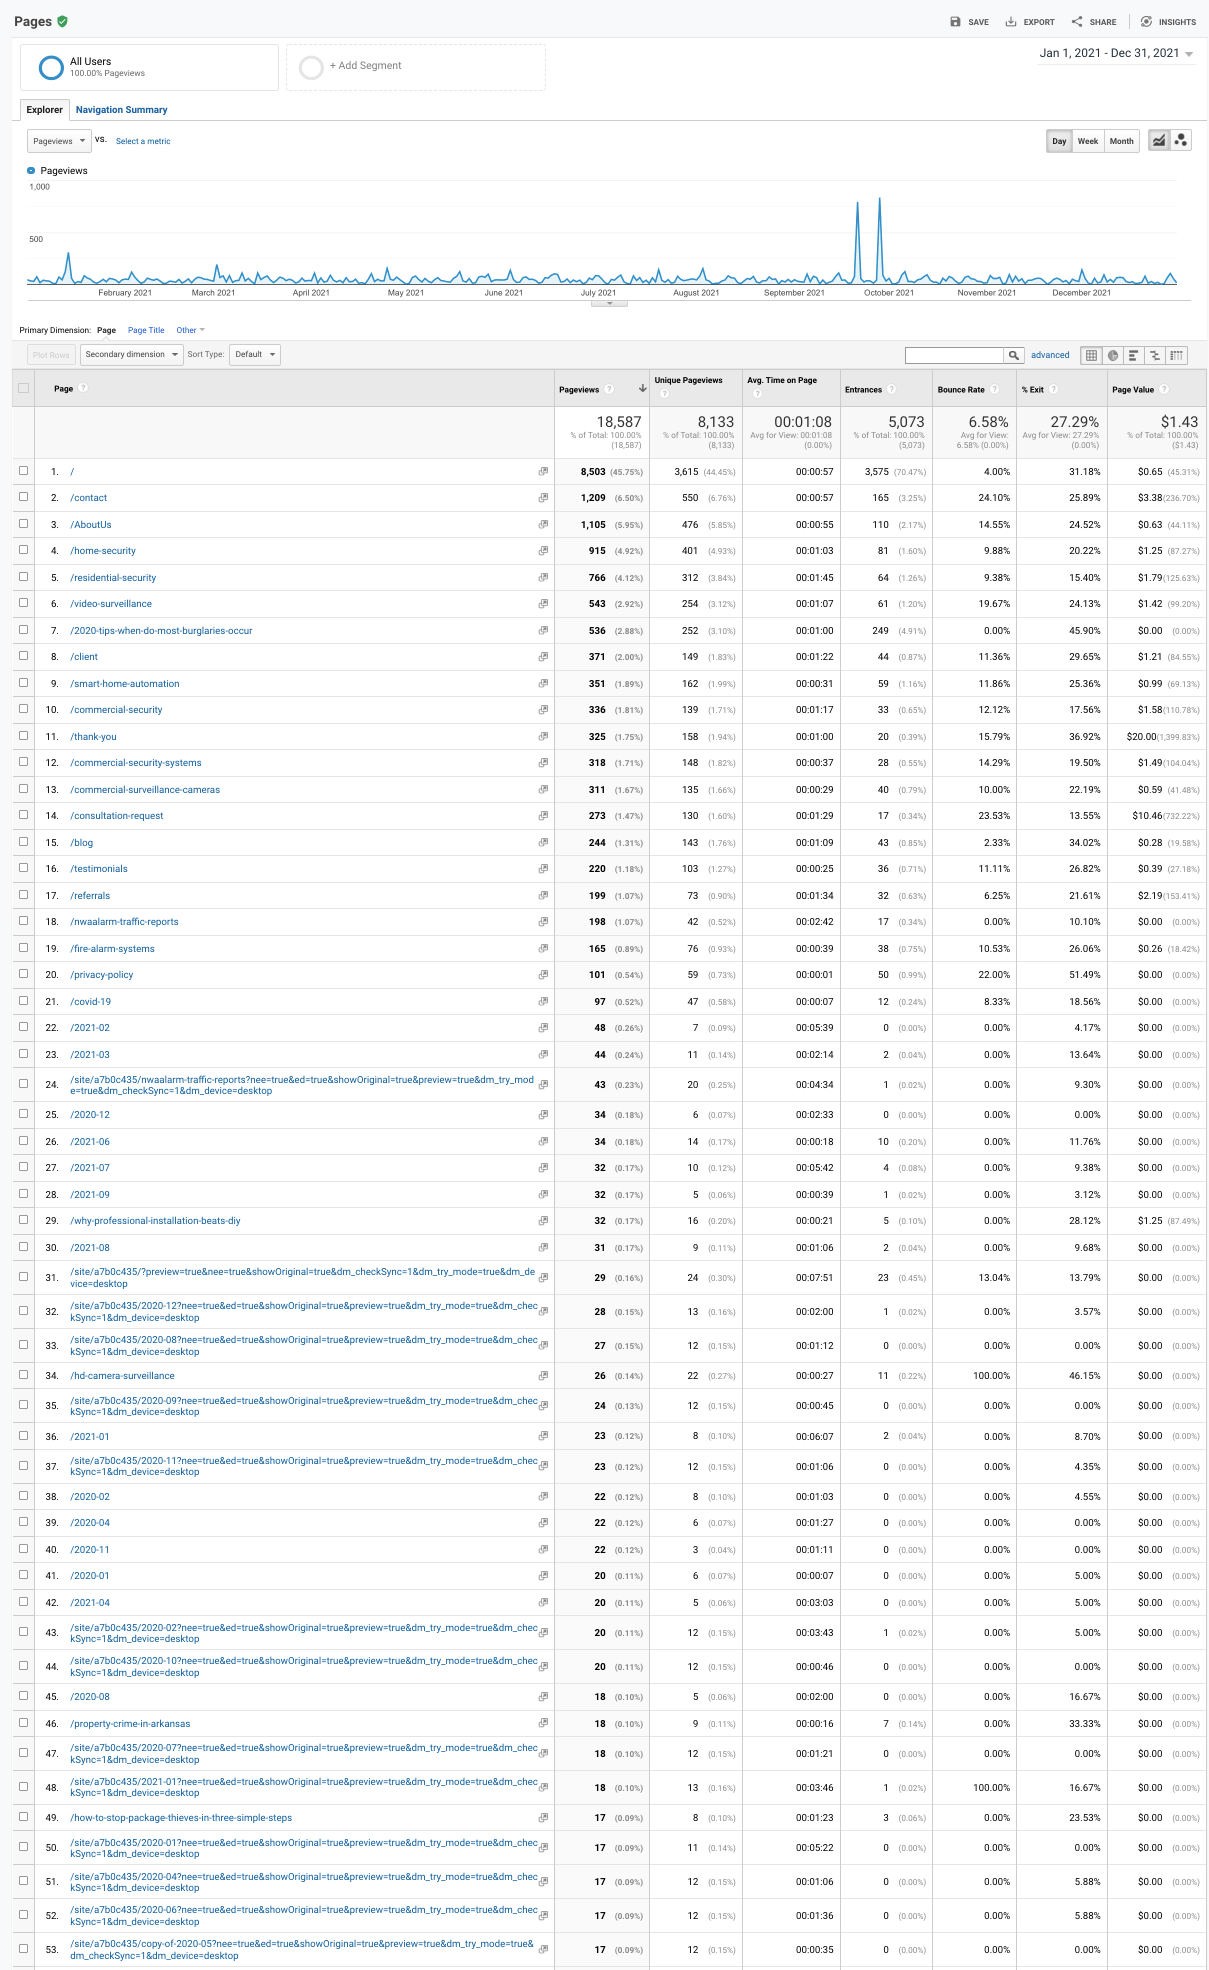
Task: Check the box for /contact row
Action: [x=23, y=497]
